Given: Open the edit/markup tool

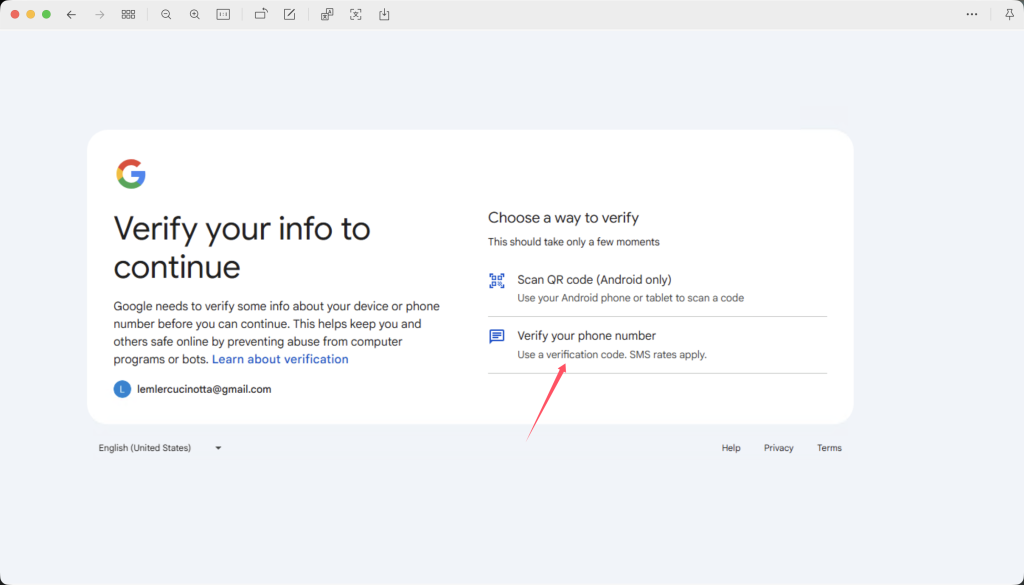Looking at the screenshot, I should click(289, 15).
